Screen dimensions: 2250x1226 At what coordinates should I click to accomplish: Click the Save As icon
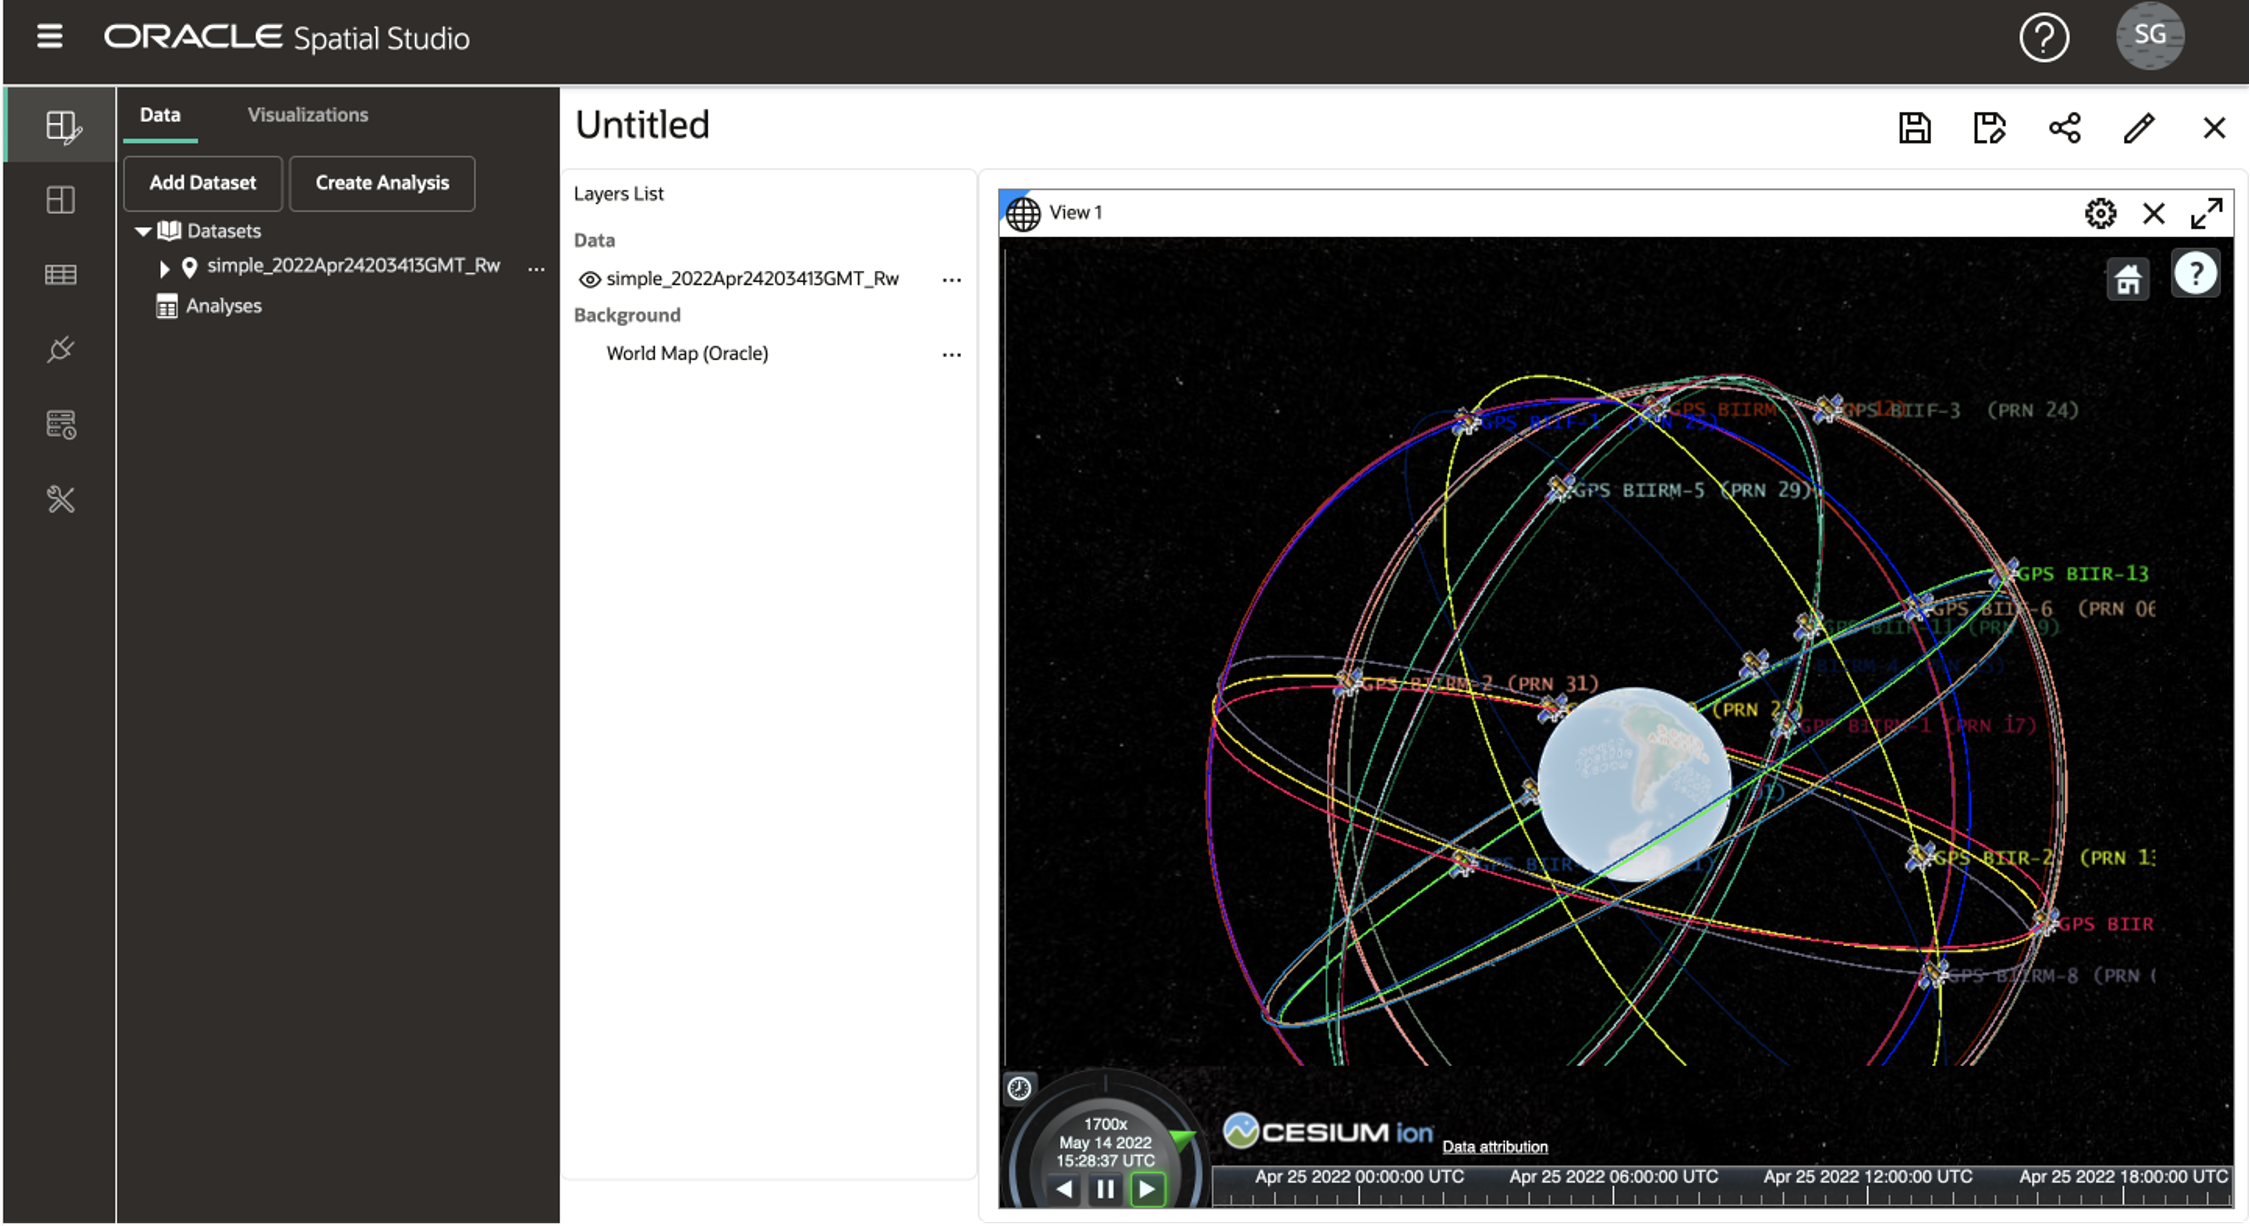pyautogui.click(x=1989, y=128)
